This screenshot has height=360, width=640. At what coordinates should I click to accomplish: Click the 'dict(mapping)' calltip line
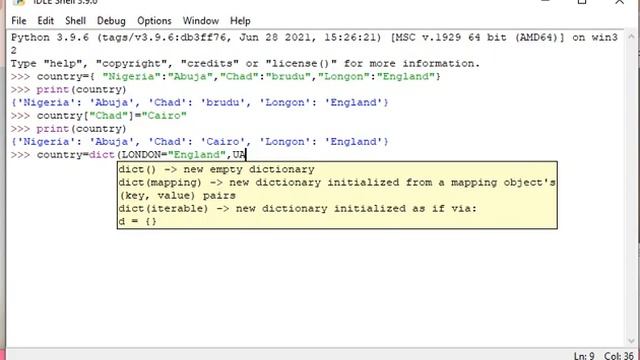point(337,182)
